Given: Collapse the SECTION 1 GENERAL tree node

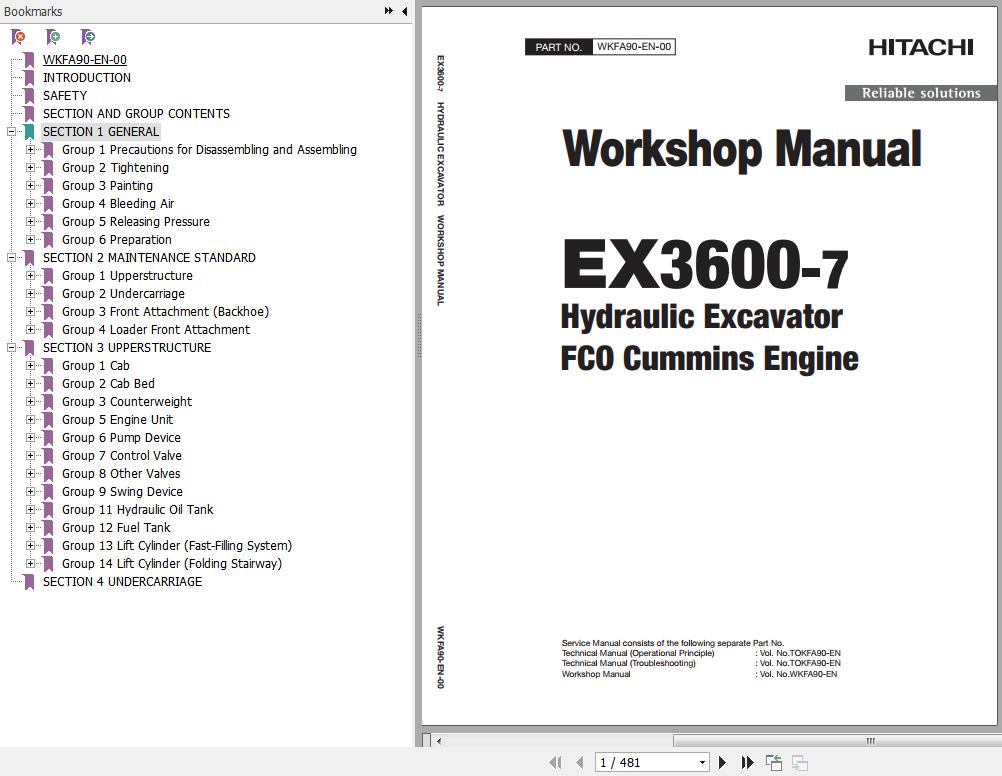Looking at the screenshot, I should pyautogui.click(x=11, y=132).
